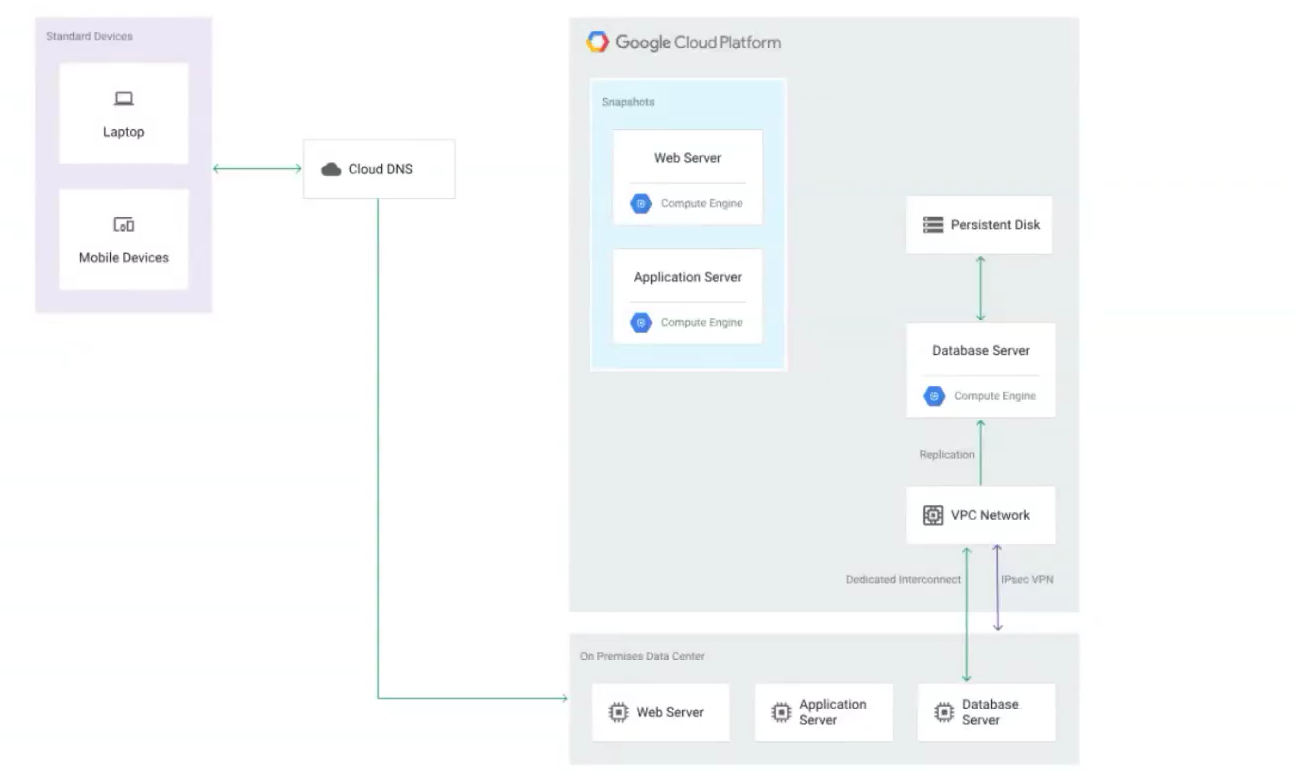This screenshot has width=1295, height=782.
Task: Select the Mobile Devices icon
Action: [124, 225]
